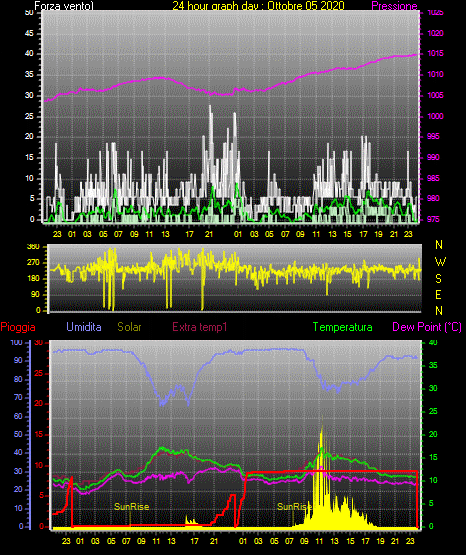Click the green '40' temperature axis value

click(433, 342)
